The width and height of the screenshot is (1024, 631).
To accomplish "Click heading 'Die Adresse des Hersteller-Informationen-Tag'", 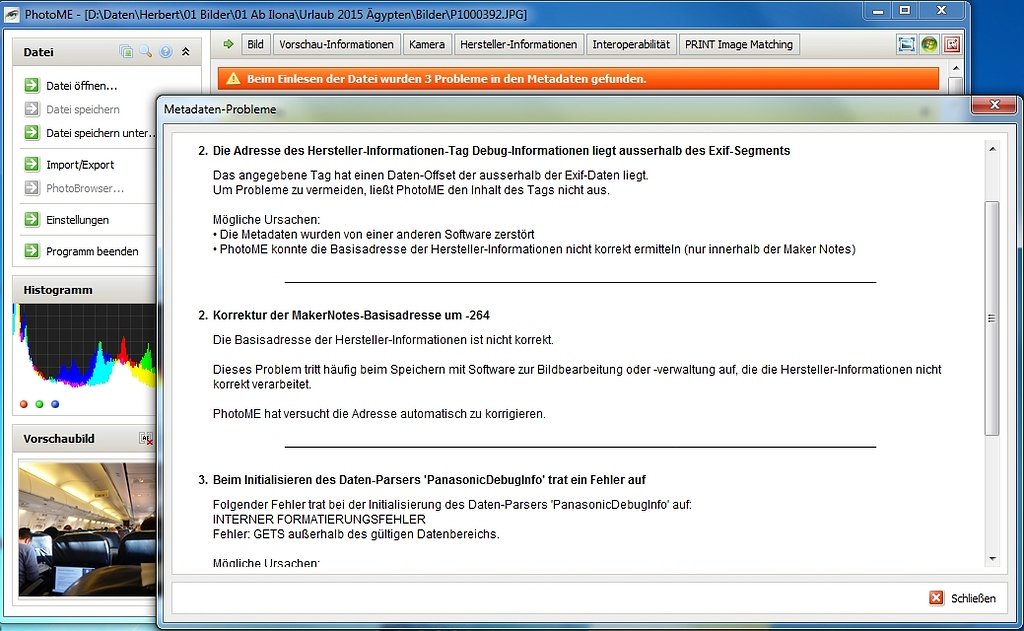I will pyautogui.click(x=502, y=150).
